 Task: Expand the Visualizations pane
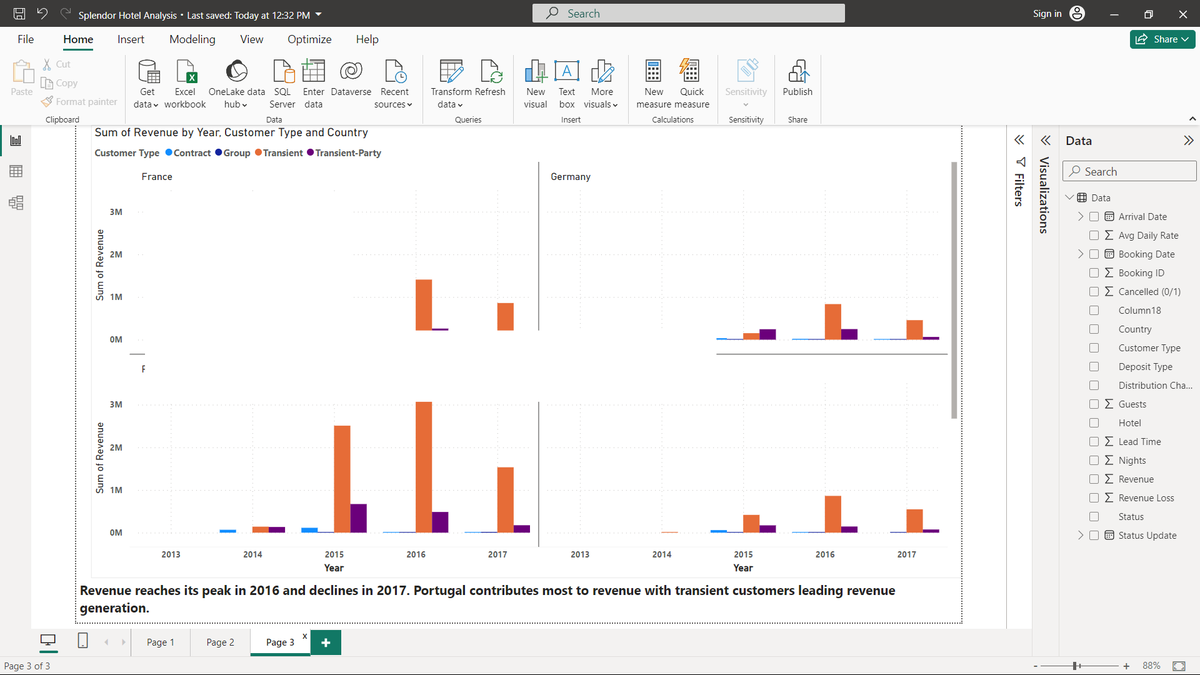pos(1045,139)
